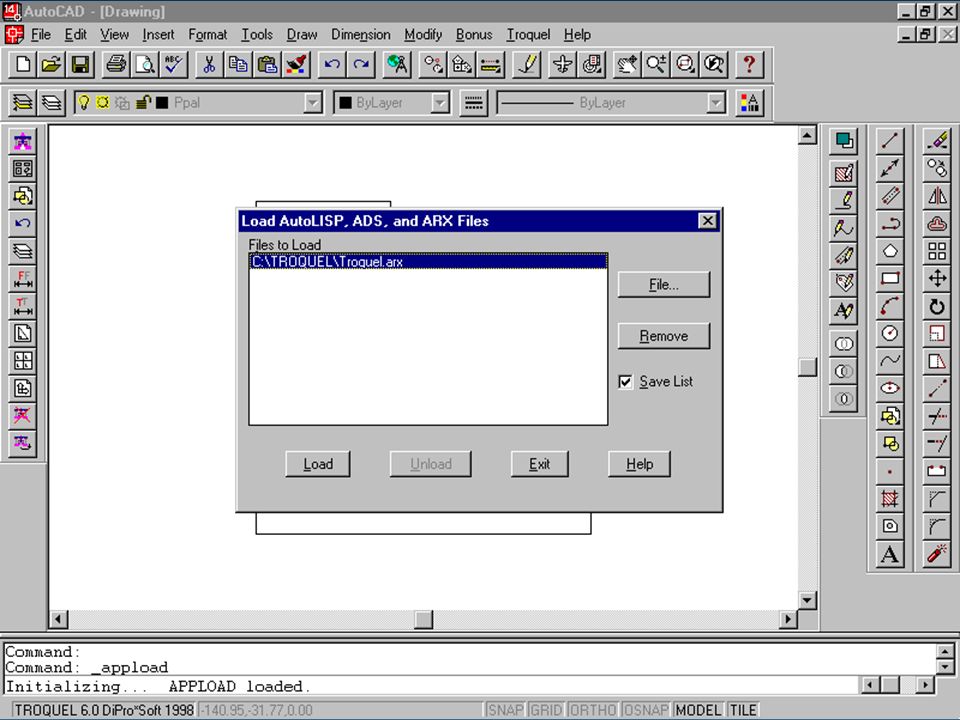Screen dimensions: 960x720
Task: Click the Paste clipboard icon
Action: pos(266,64)
